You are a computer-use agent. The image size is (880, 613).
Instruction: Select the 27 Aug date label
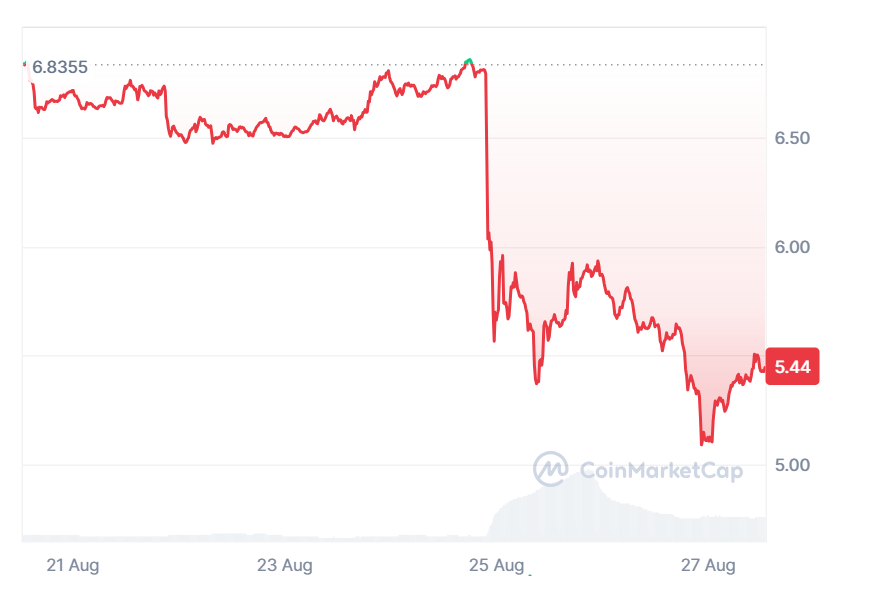pos(709,566)
